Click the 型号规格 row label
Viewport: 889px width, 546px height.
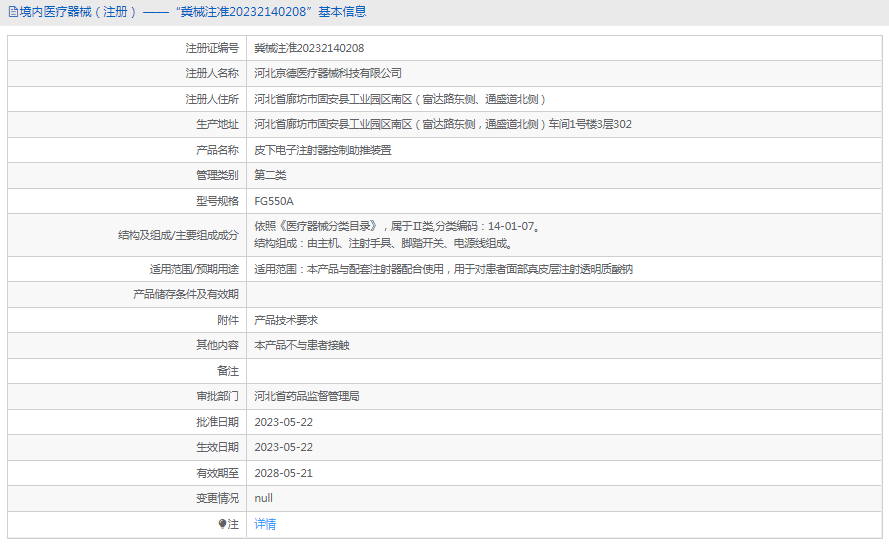coord(218,201)
